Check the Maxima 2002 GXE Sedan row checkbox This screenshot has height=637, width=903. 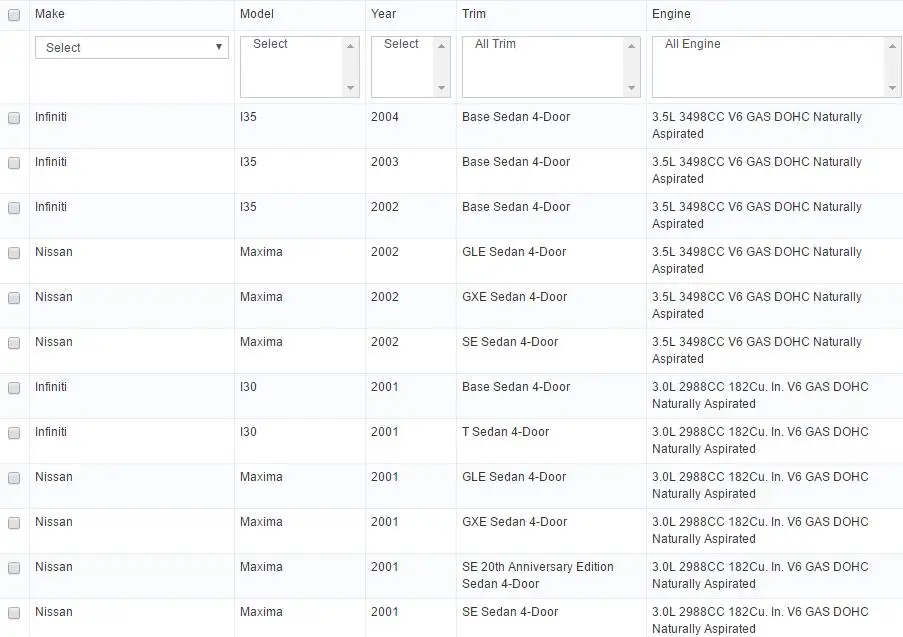click(14, 298)
